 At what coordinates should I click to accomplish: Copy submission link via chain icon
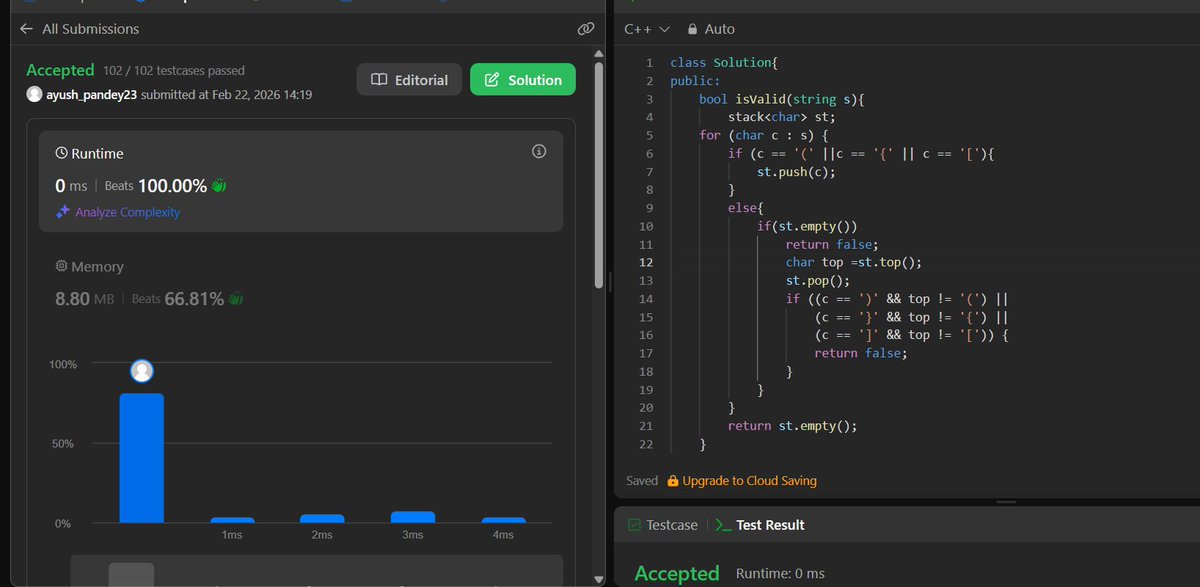point(587,29)
